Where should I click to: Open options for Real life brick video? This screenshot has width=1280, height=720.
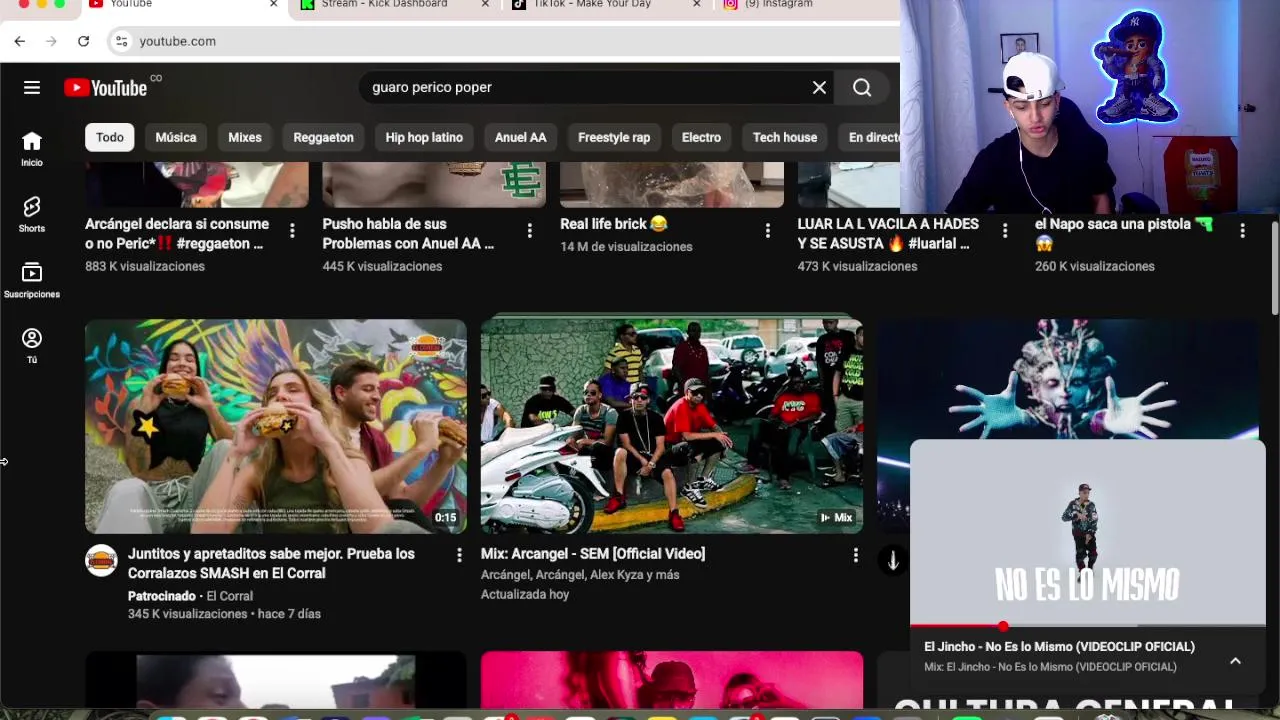click(x=767, y=231)
